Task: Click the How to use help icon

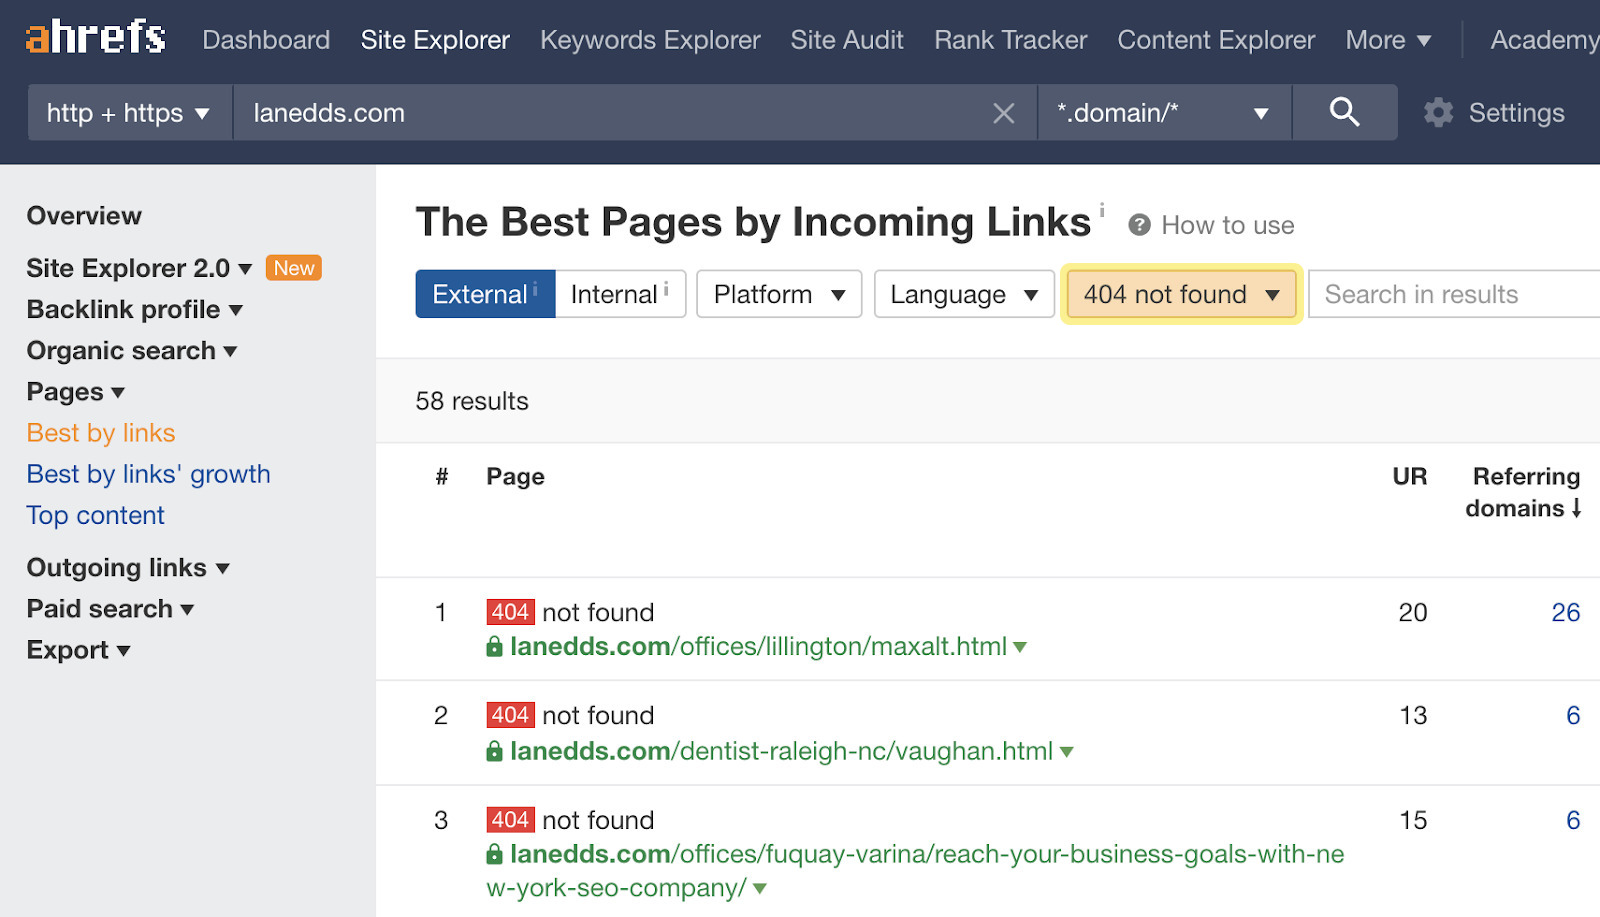Action: tap(1139, 225)
